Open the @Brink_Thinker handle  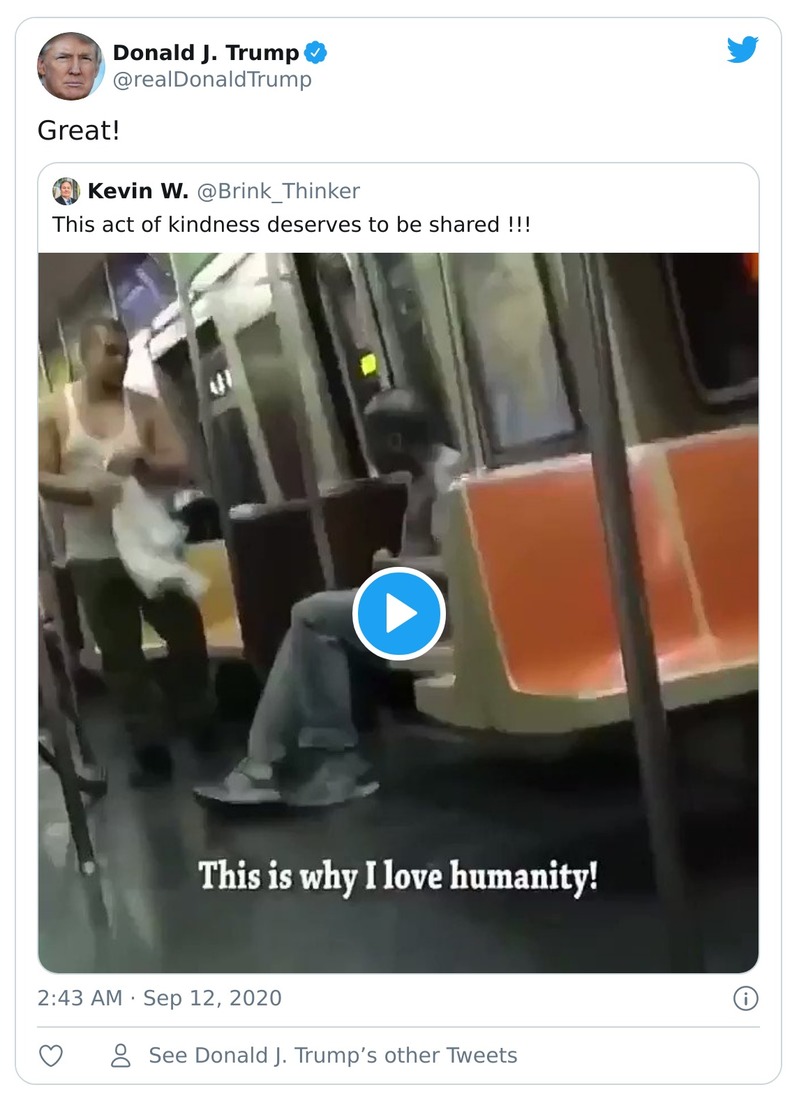click(x=278, y=191)
